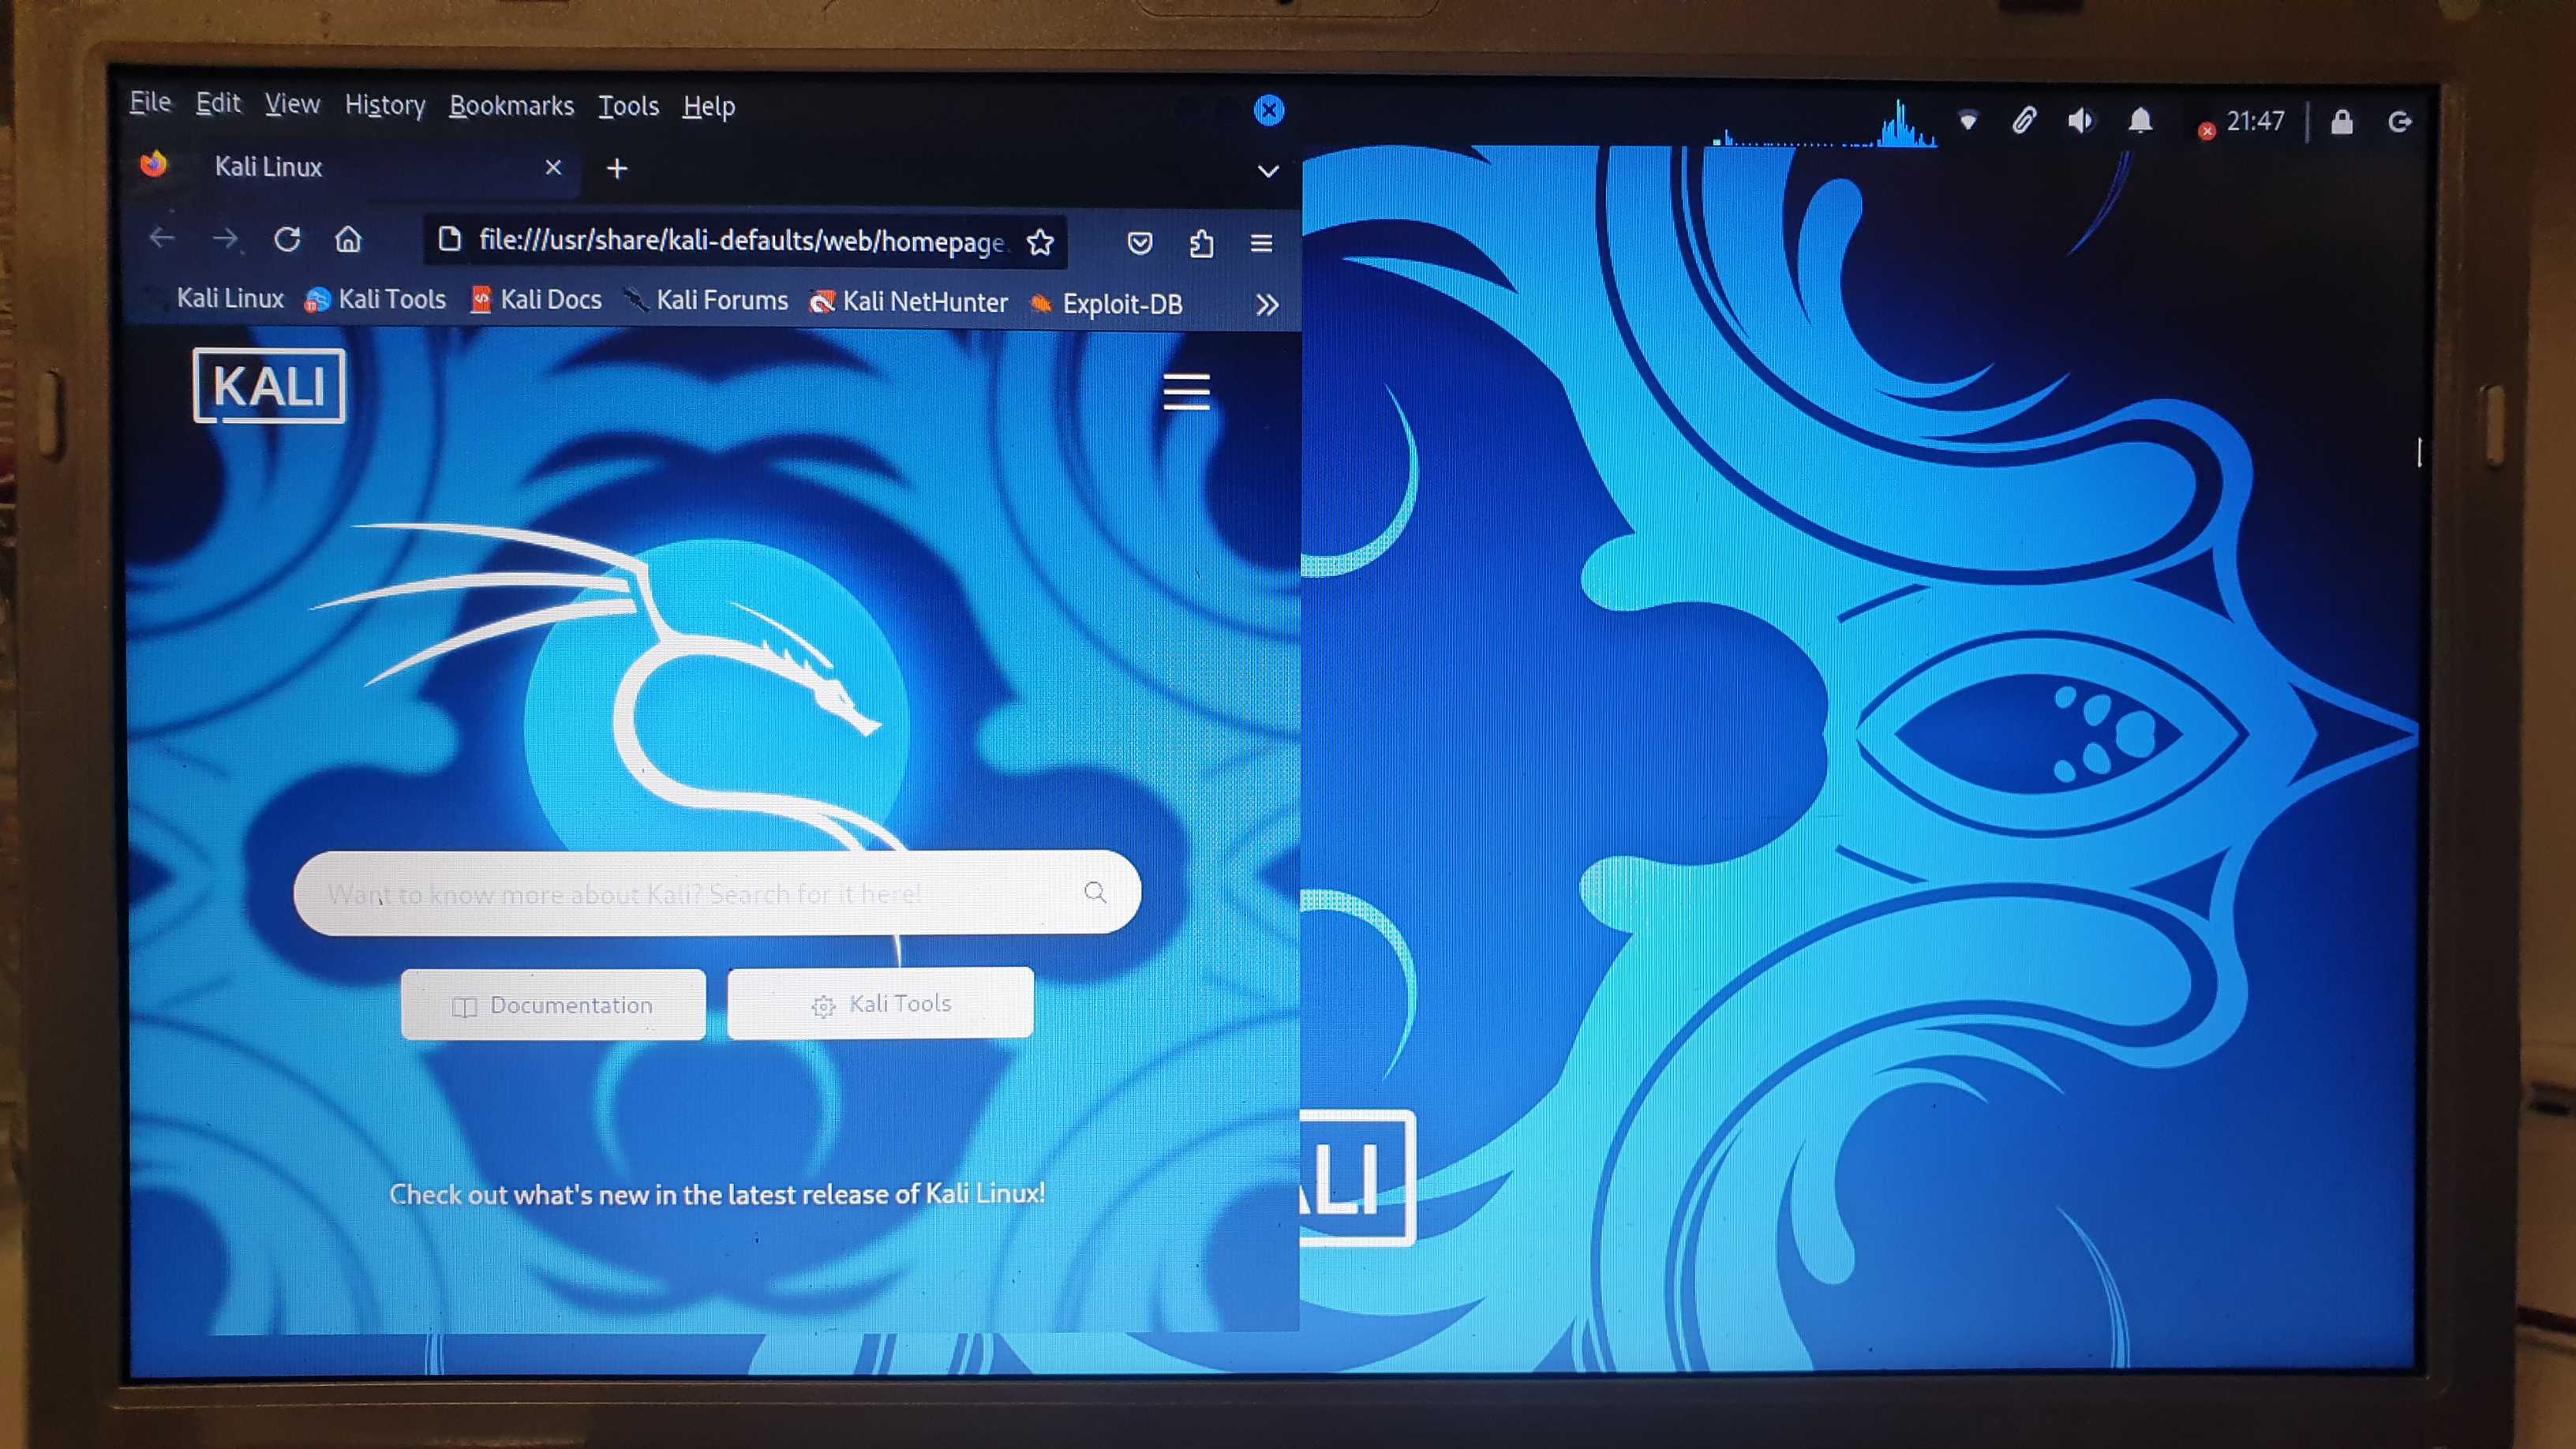Follow the latest release of Kali Linux link
2576x1449 pixels.
point(717,1194)
